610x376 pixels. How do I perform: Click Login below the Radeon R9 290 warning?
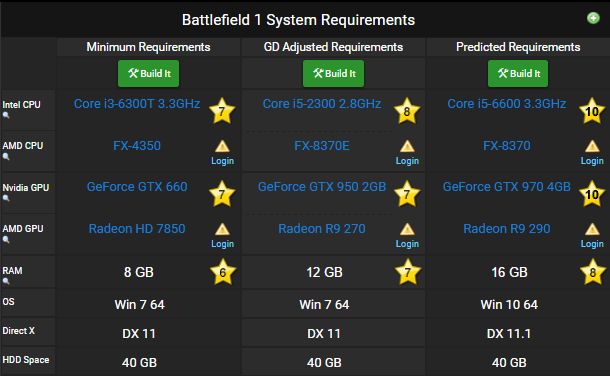click(592, 244)
